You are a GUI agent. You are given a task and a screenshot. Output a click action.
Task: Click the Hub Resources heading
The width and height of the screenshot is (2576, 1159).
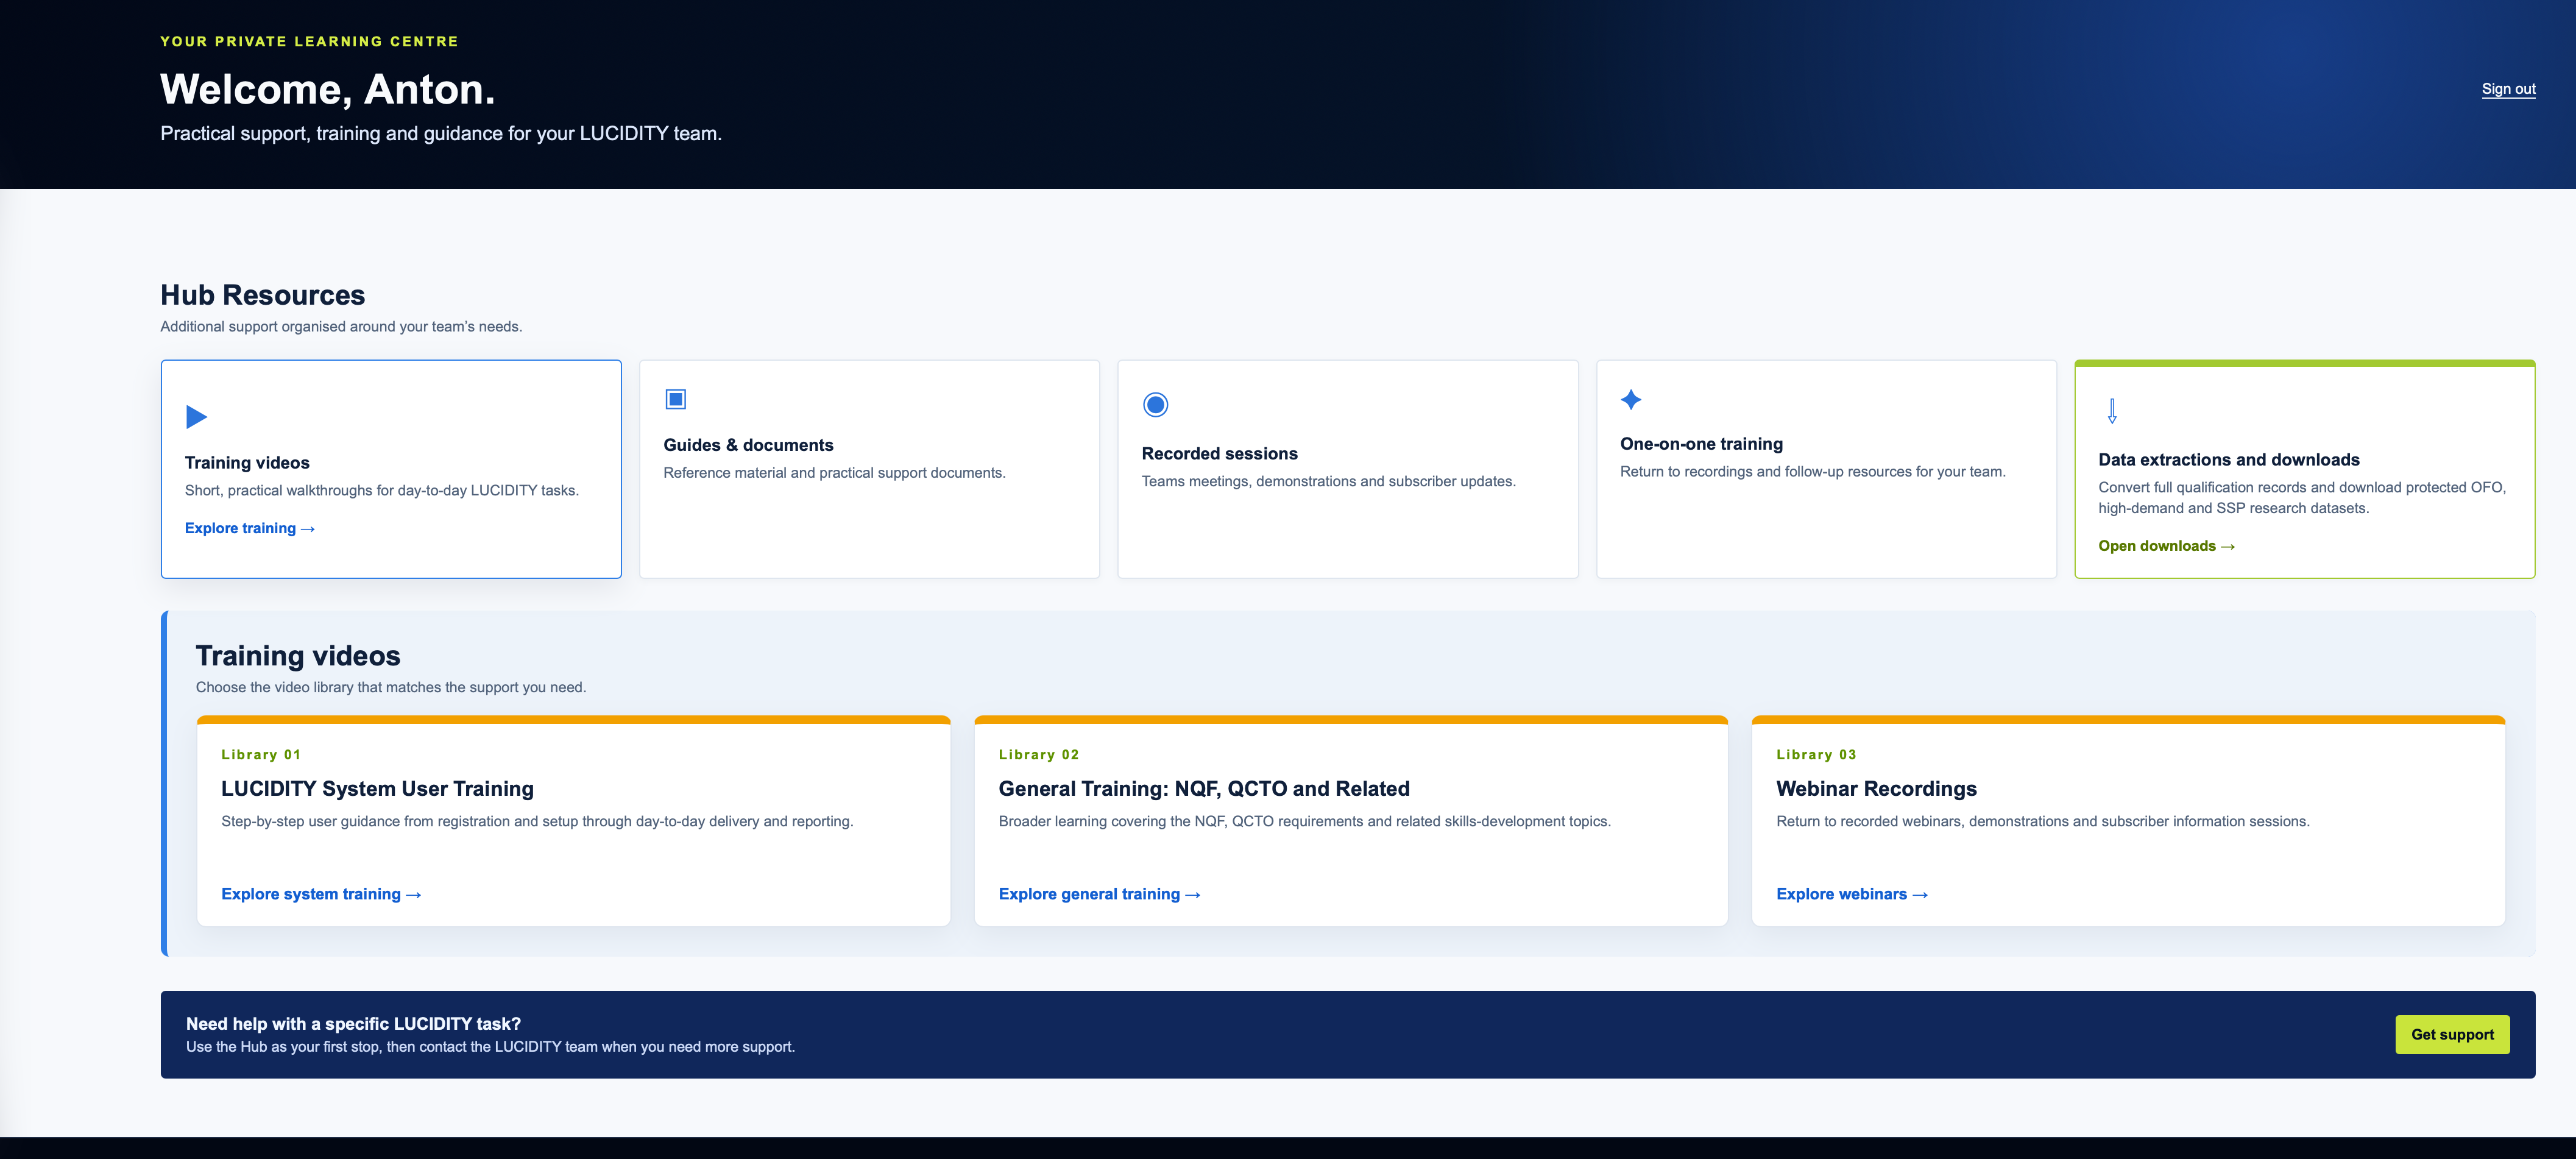pyautogui.click(x=263, y=295)
